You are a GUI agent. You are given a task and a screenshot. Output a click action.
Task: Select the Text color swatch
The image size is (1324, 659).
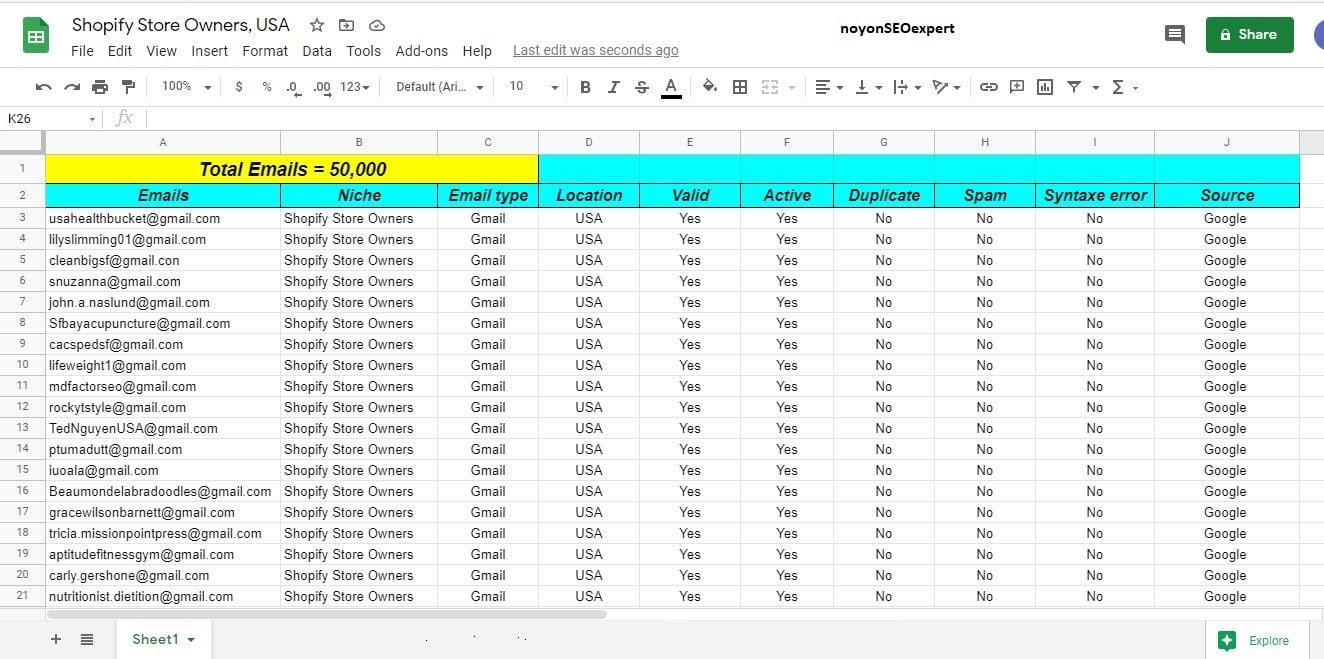[670, 87]
